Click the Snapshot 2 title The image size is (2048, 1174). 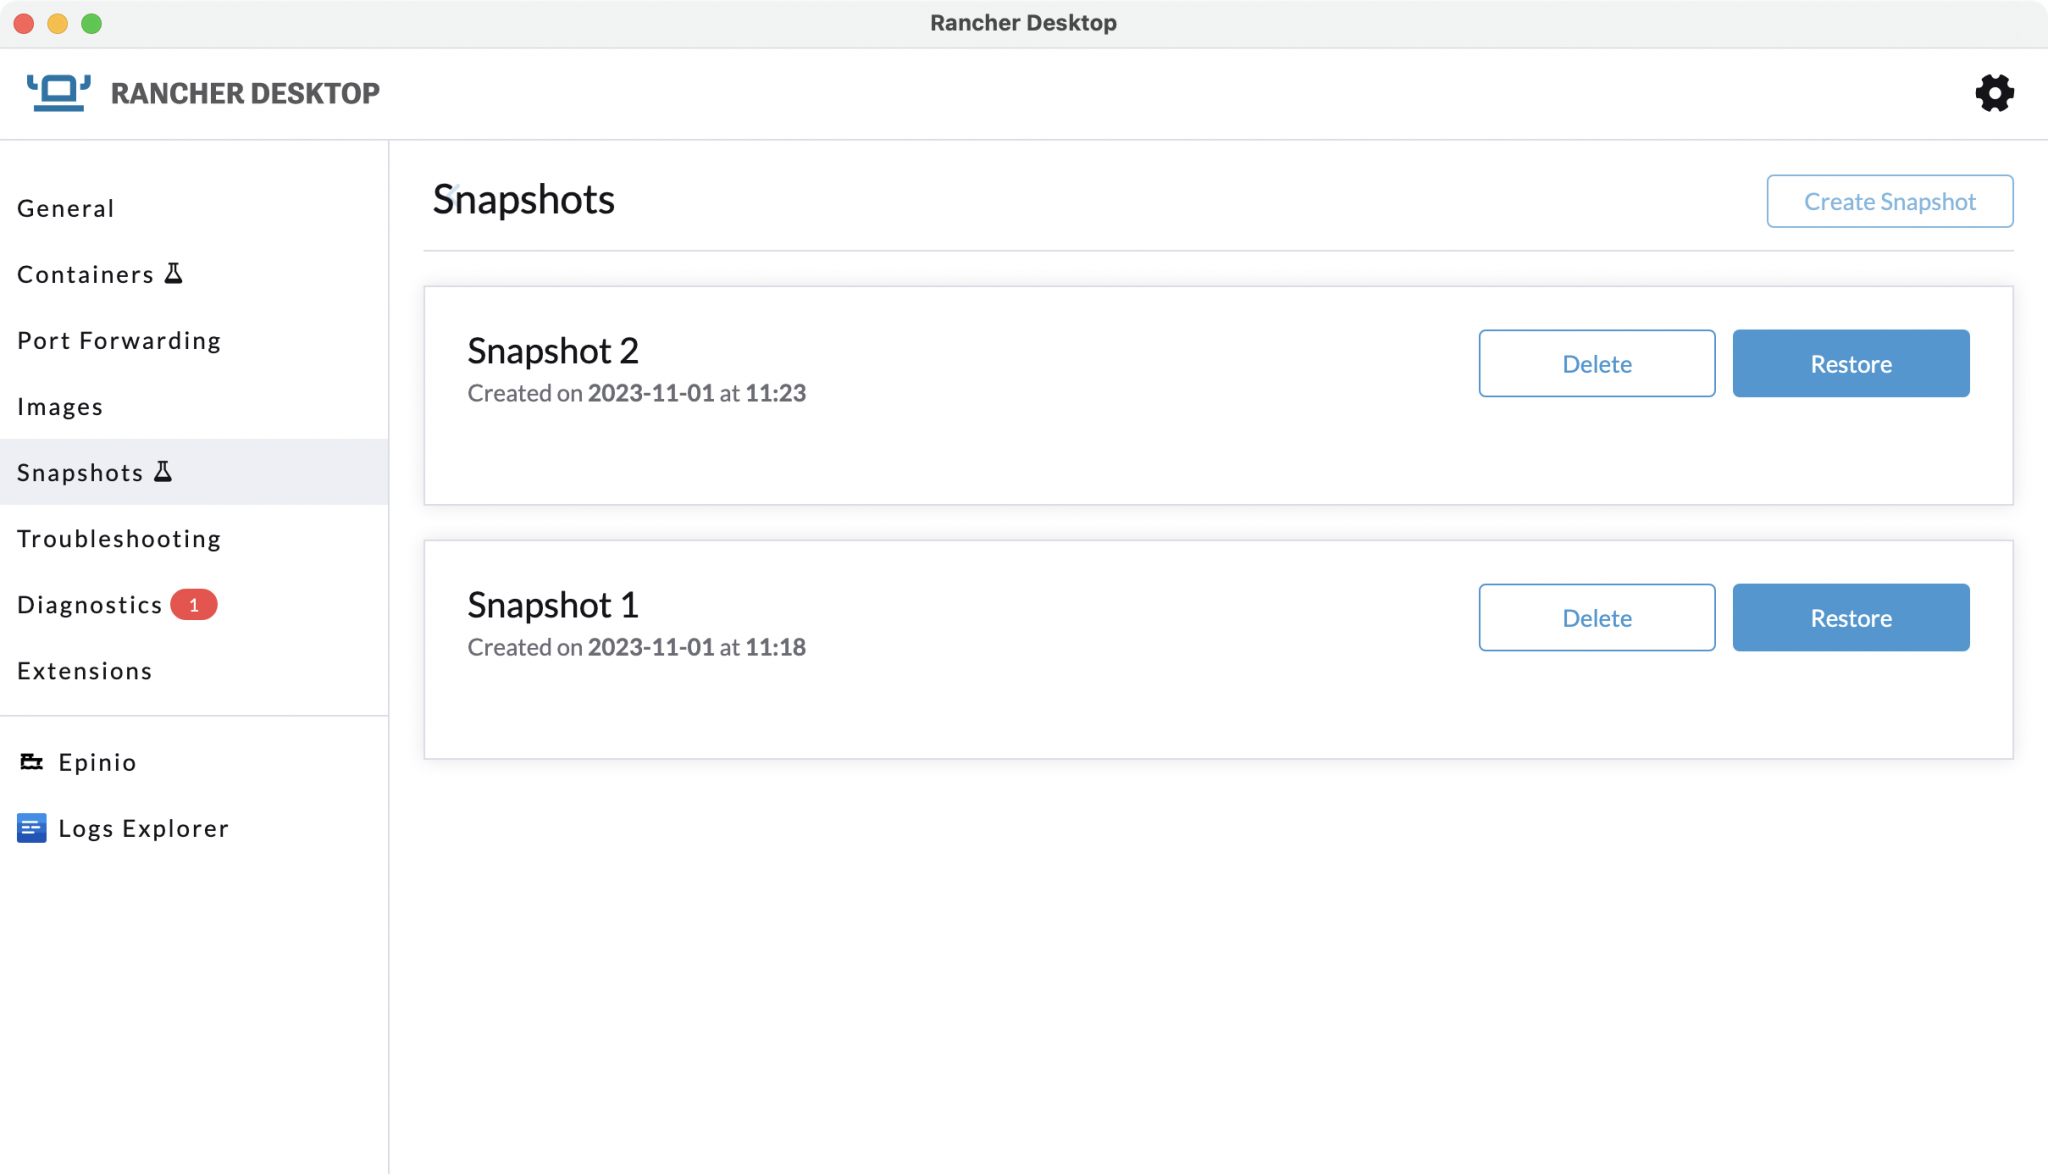(x=552, y=351)
